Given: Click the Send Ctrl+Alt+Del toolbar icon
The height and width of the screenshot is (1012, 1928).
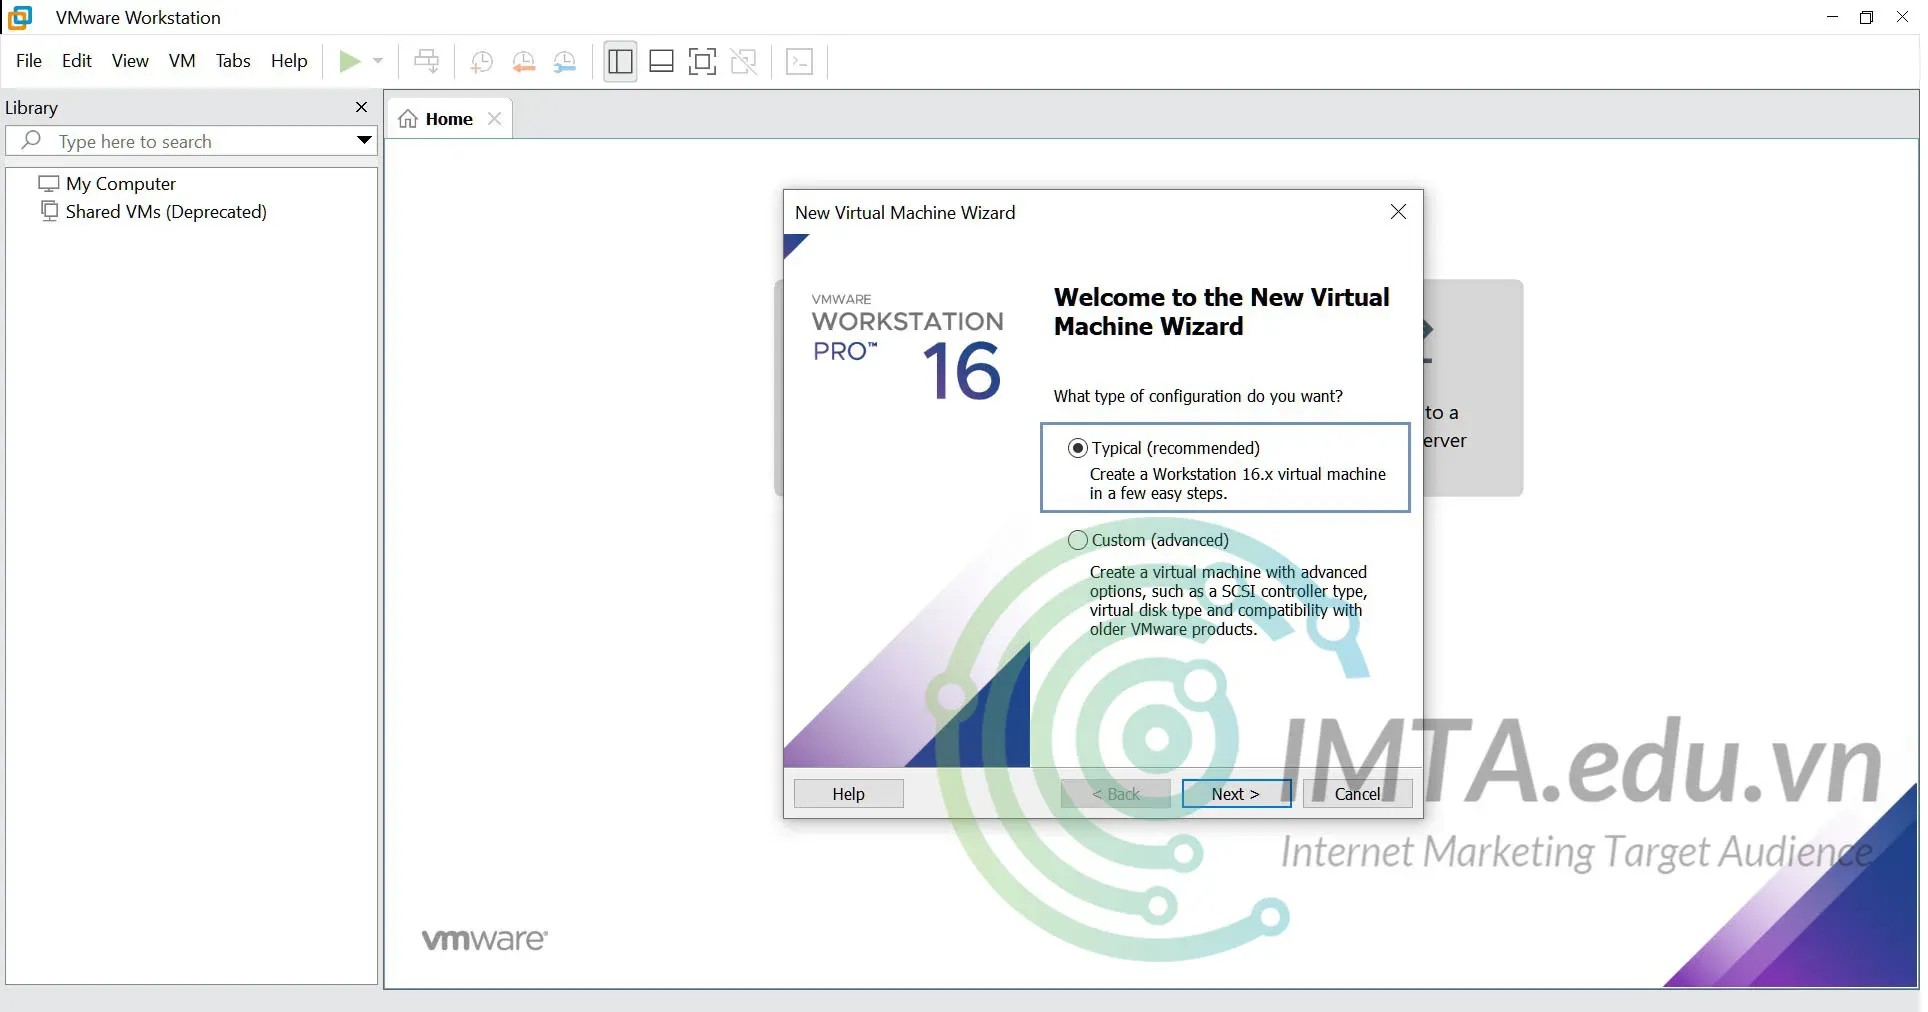Looking at the screenshot, I should coord(426,62).
